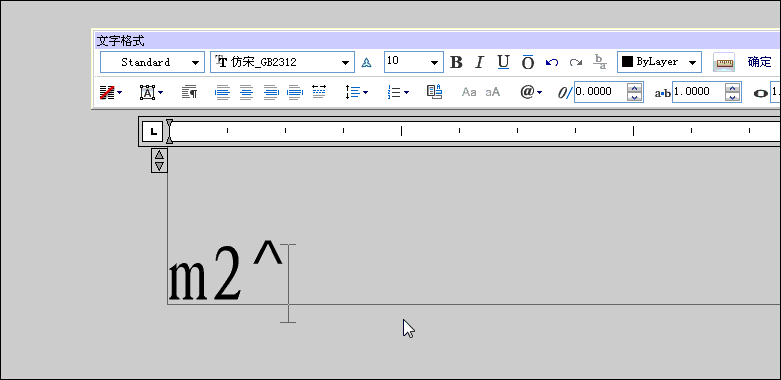Toggle Italic formatting
Screen dimensions: 781x380
point(479,62)
